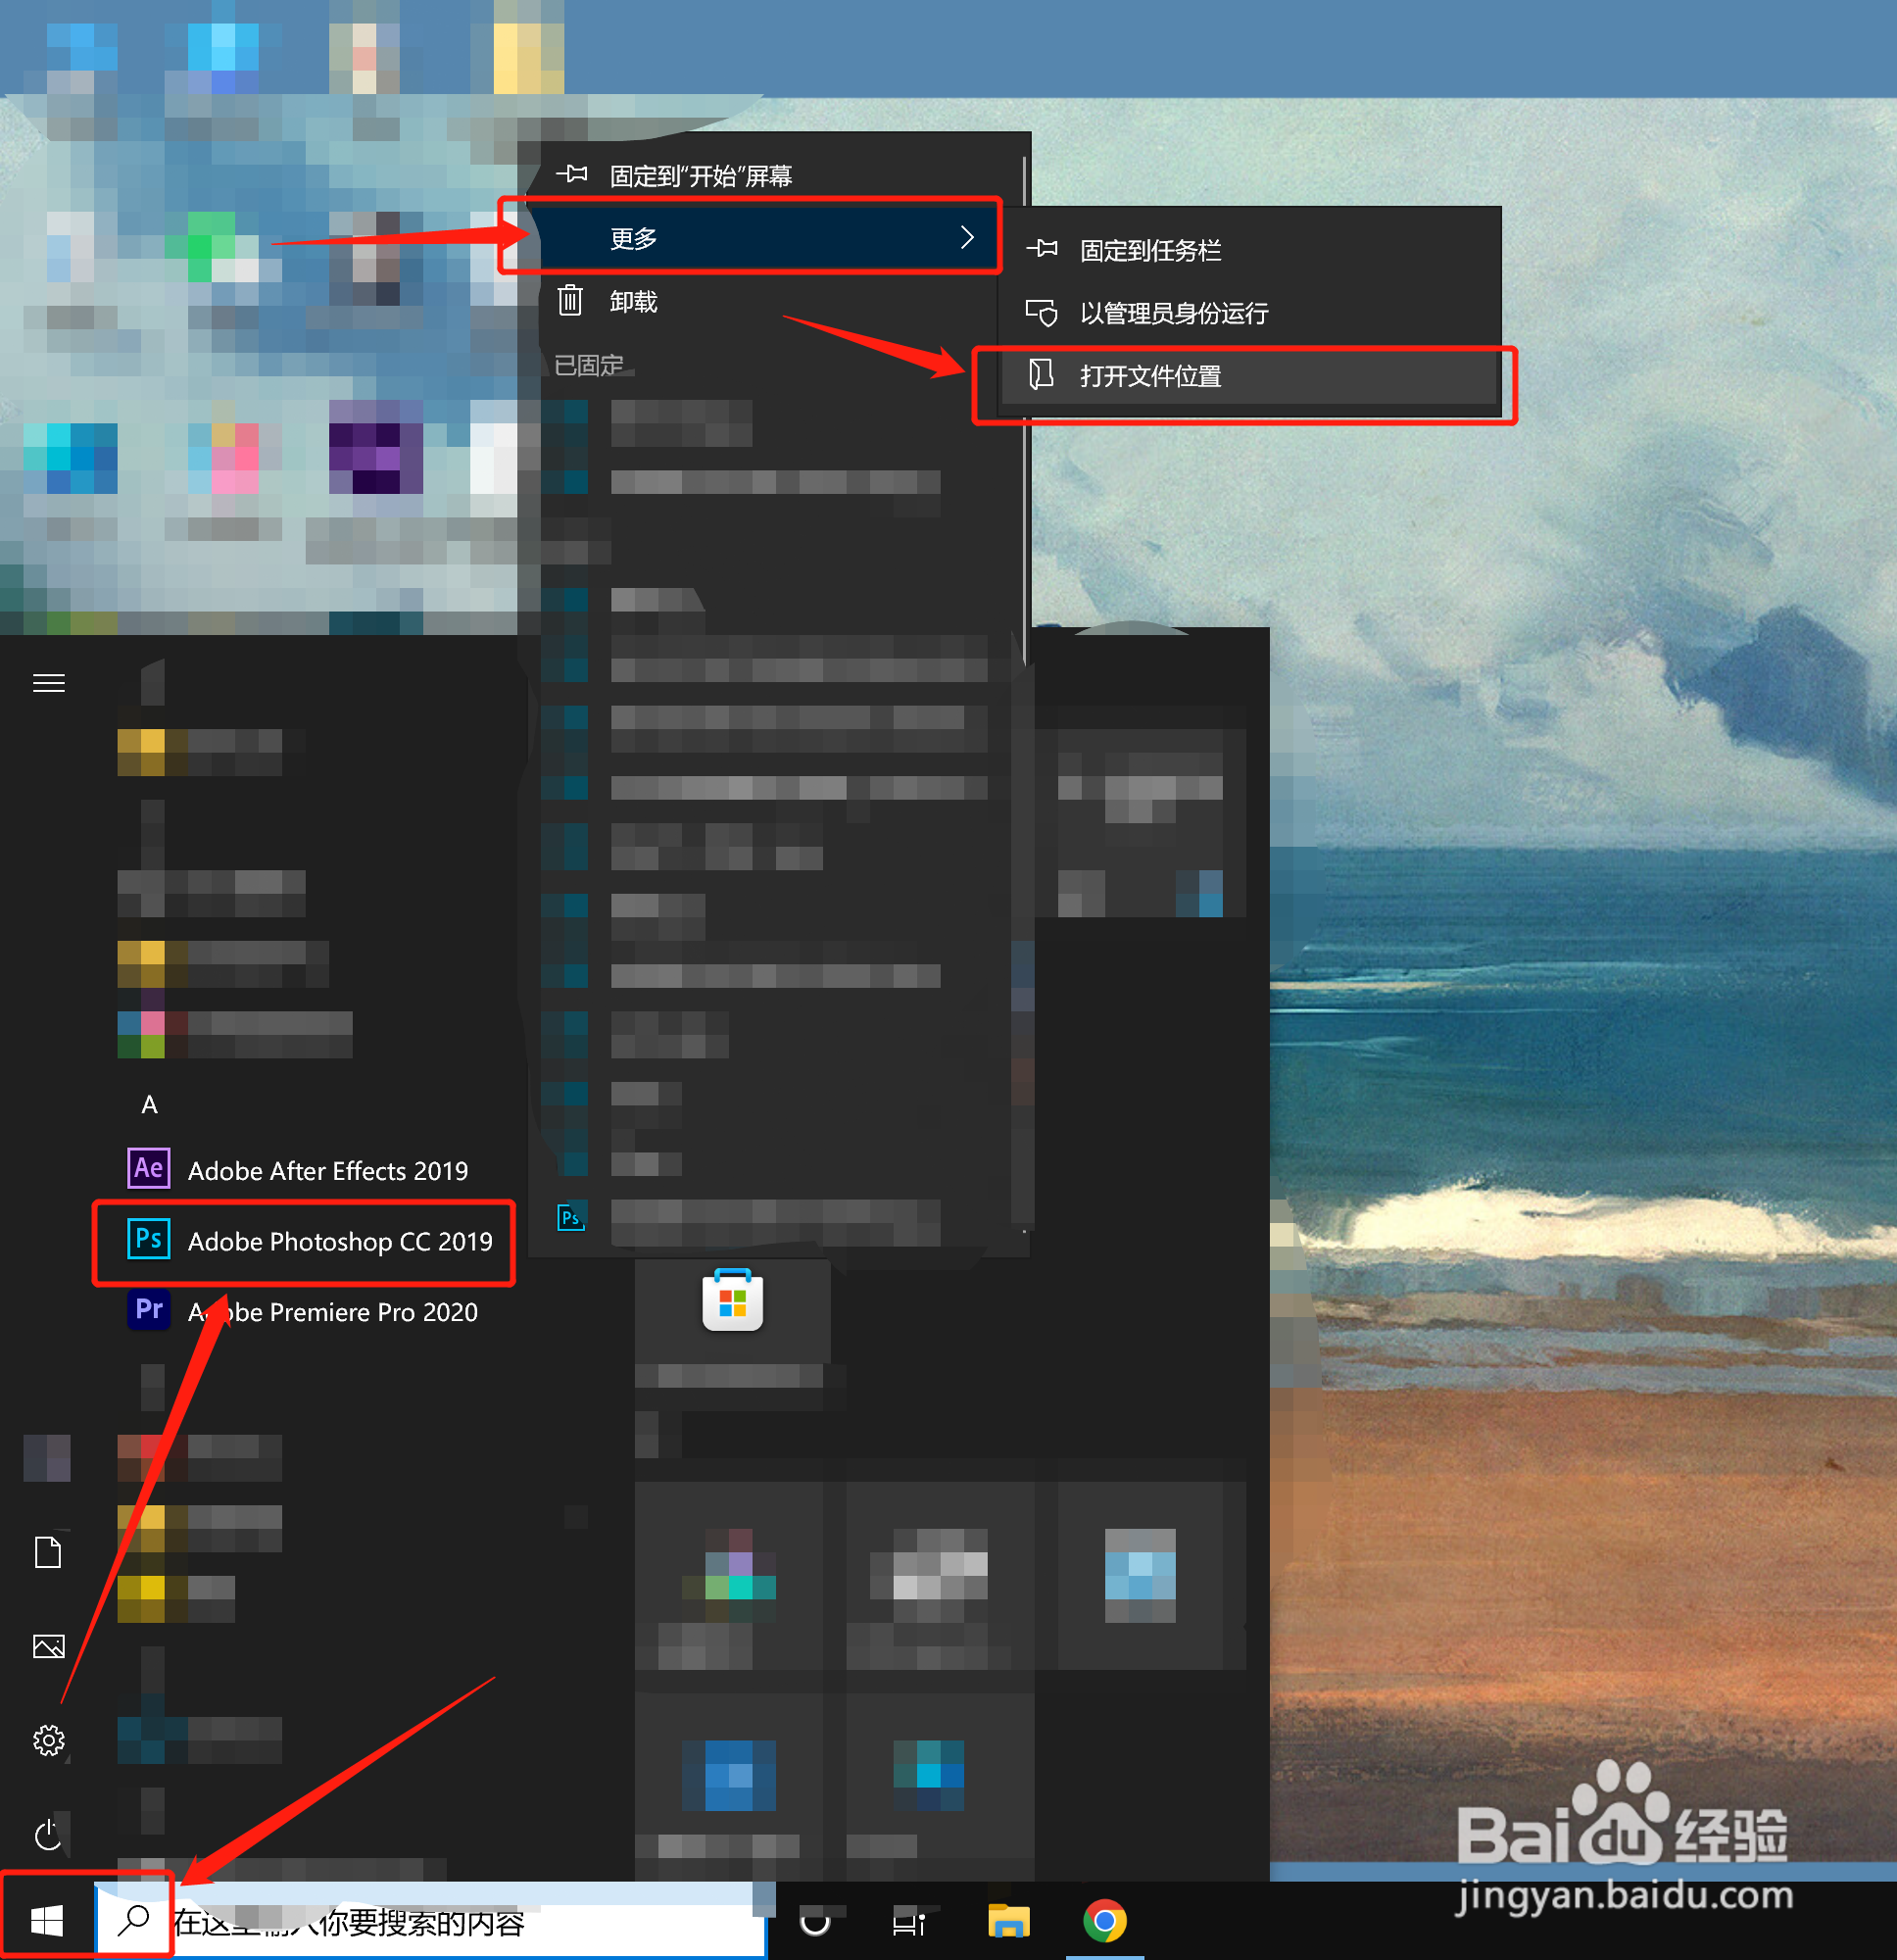The height and width of the screenshot is (1960, 1897).
Task: Choose 固定到"开始"屏幕 in the context menu
Action: point(780,176)
